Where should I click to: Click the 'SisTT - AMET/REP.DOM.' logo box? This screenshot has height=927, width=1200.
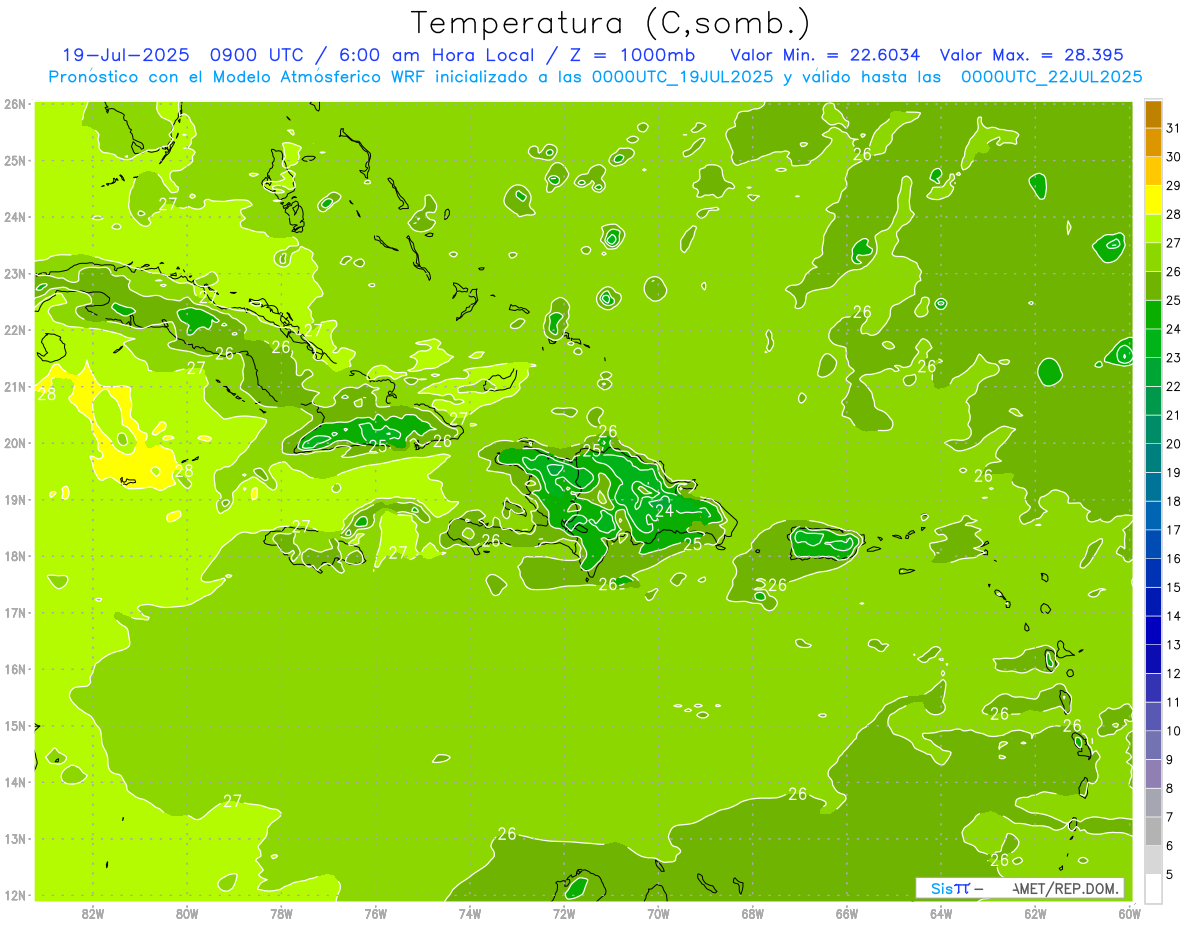tap(1019, 888)
